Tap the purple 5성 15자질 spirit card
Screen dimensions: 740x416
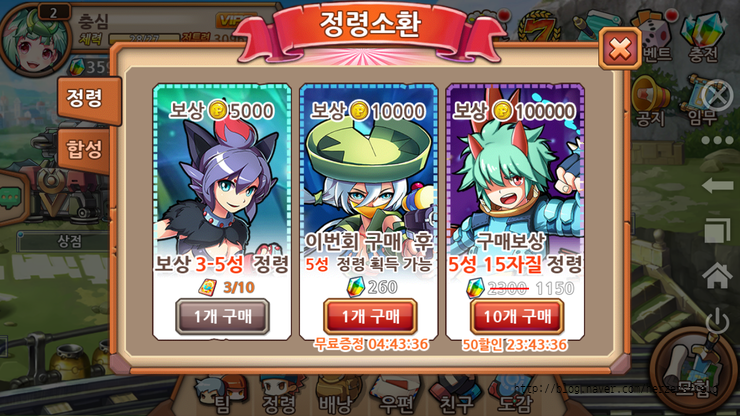tap(515, 212)
